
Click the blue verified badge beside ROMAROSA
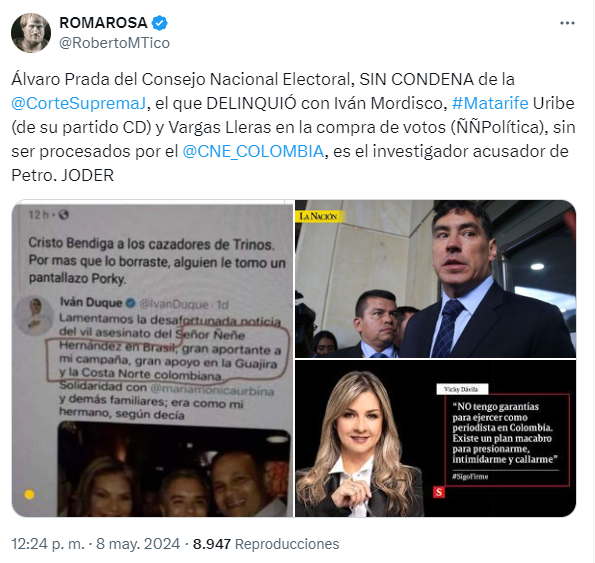[159, 23]
